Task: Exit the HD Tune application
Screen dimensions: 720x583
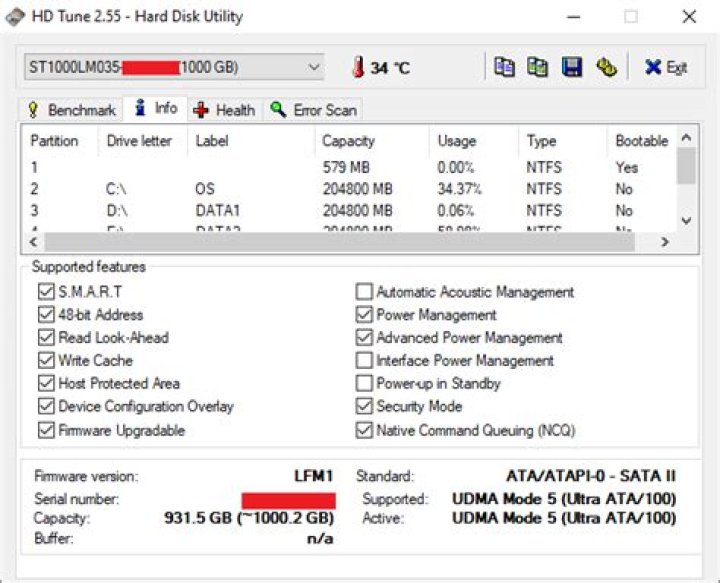Action: (x=666, y=67)
